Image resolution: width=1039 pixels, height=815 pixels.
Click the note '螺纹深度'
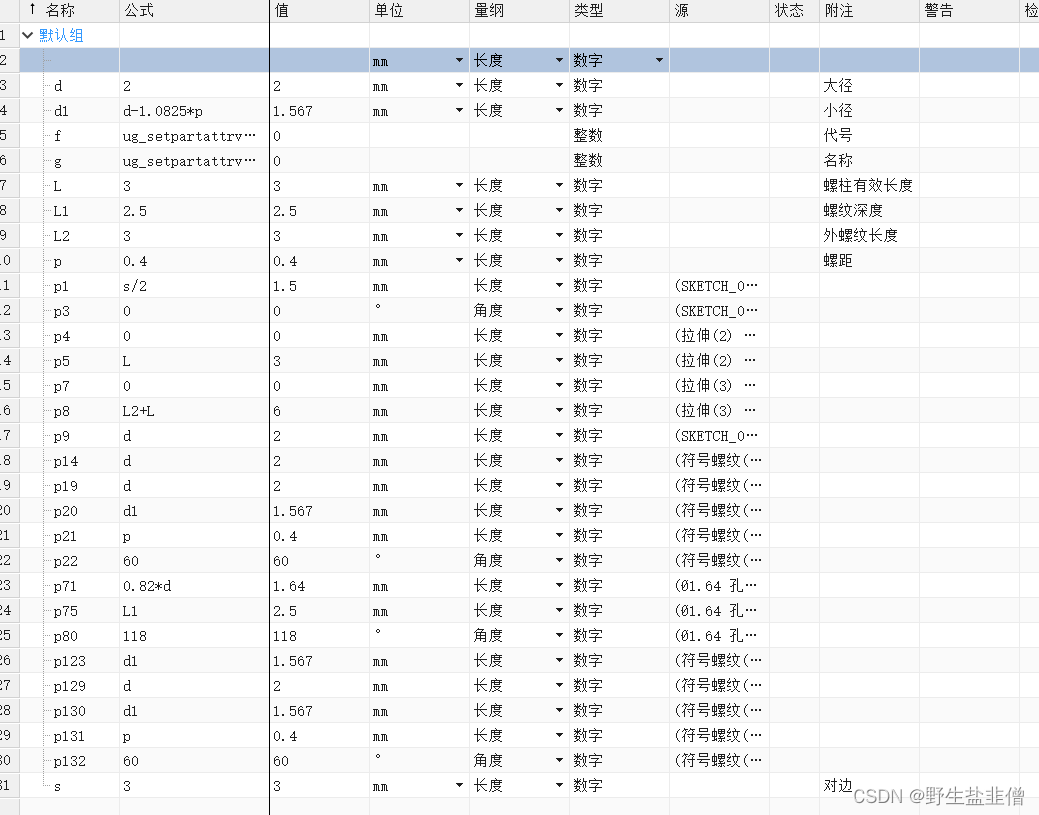point(853,210)
